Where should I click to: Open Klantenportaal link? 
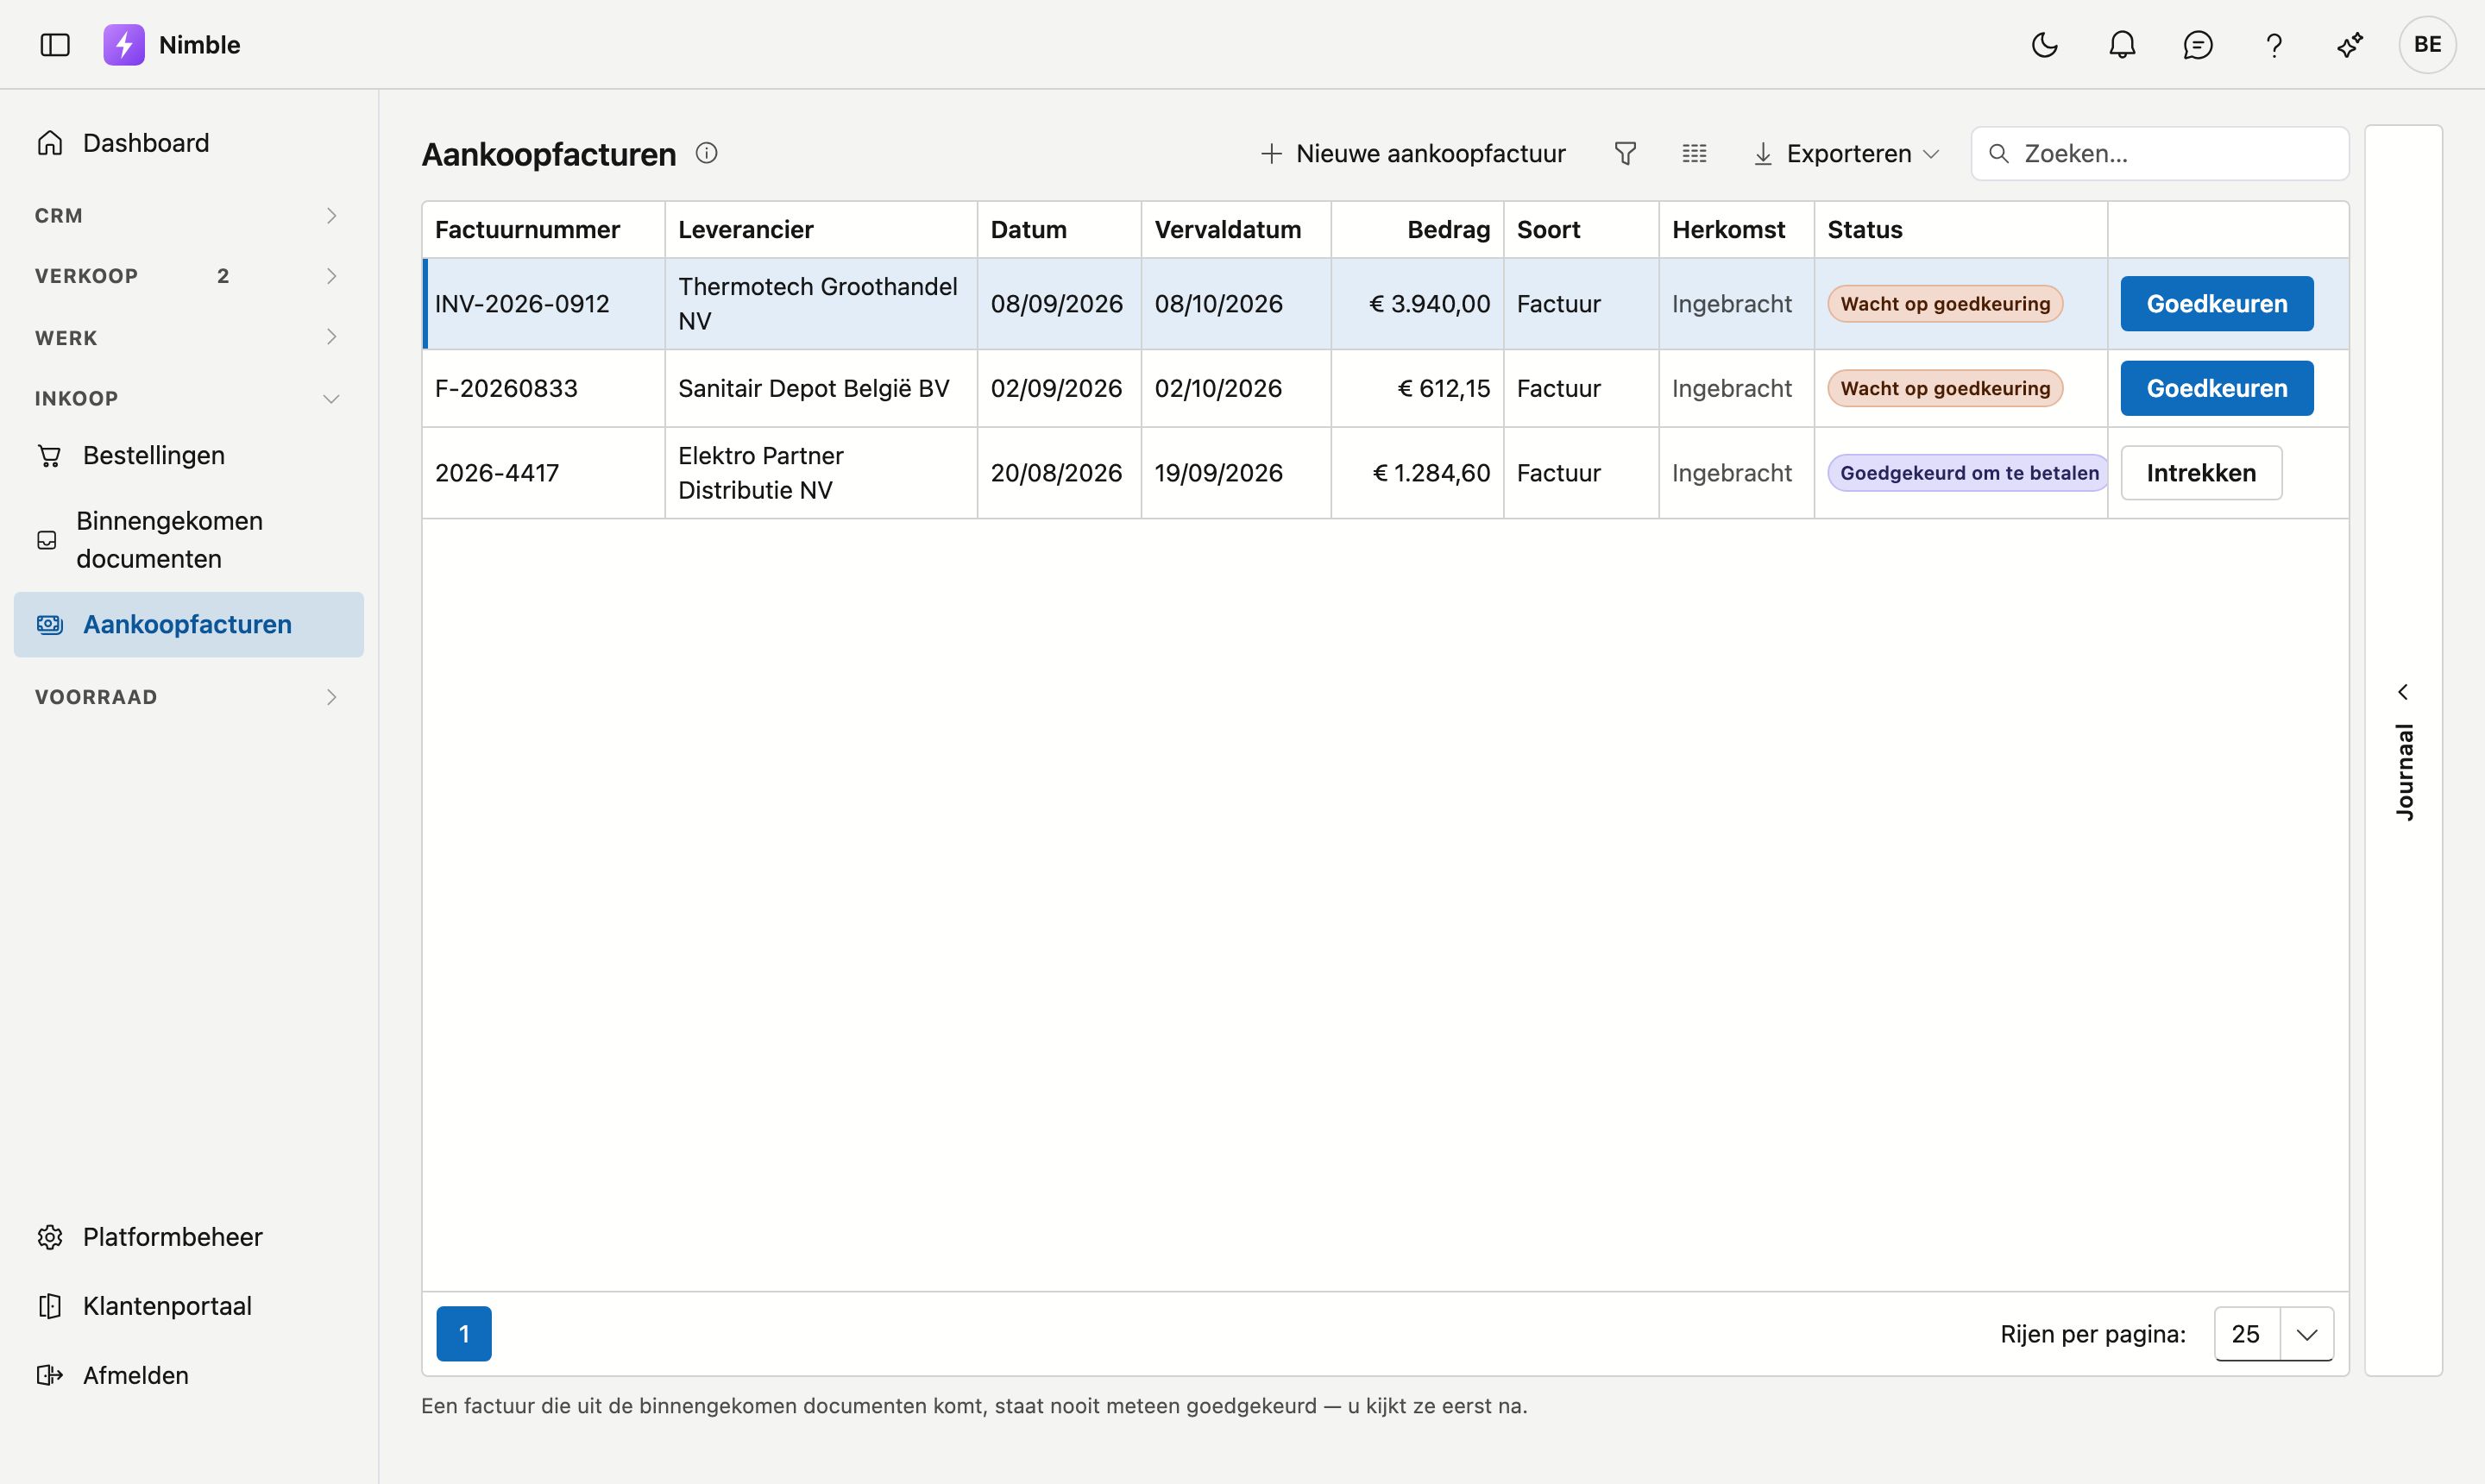189,1306
